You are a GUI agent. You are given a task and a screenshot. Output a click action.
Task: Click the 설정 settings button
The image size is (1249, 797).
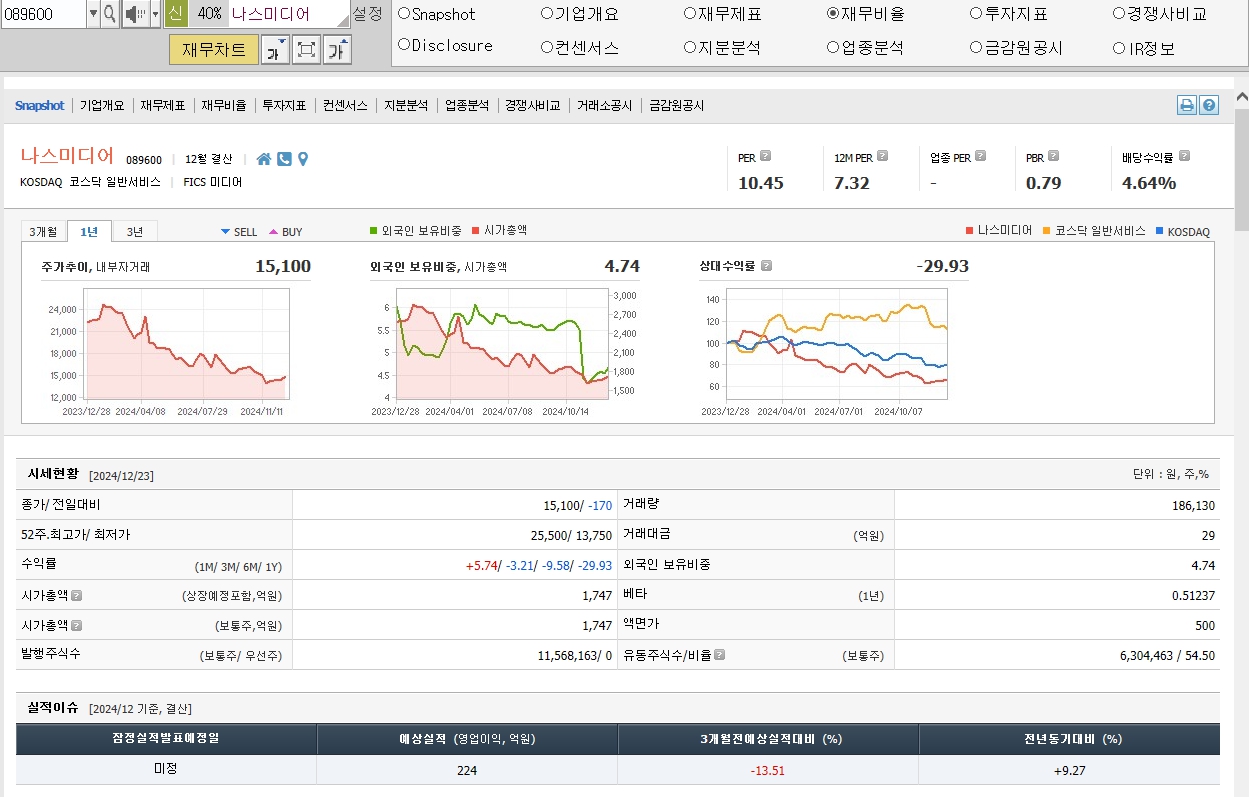(x=368, y=14)
